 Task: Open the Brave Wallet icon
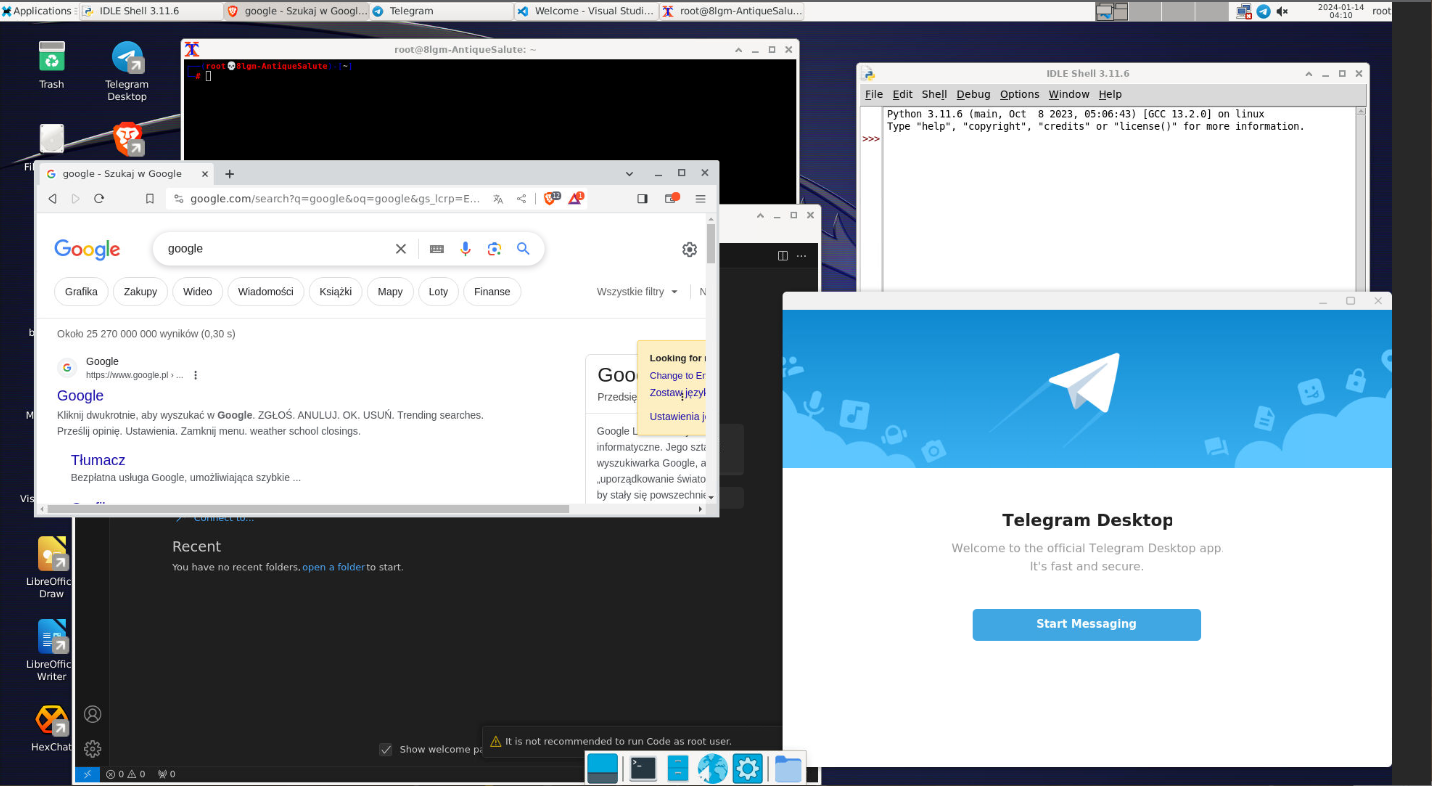(x=672, y=198)
